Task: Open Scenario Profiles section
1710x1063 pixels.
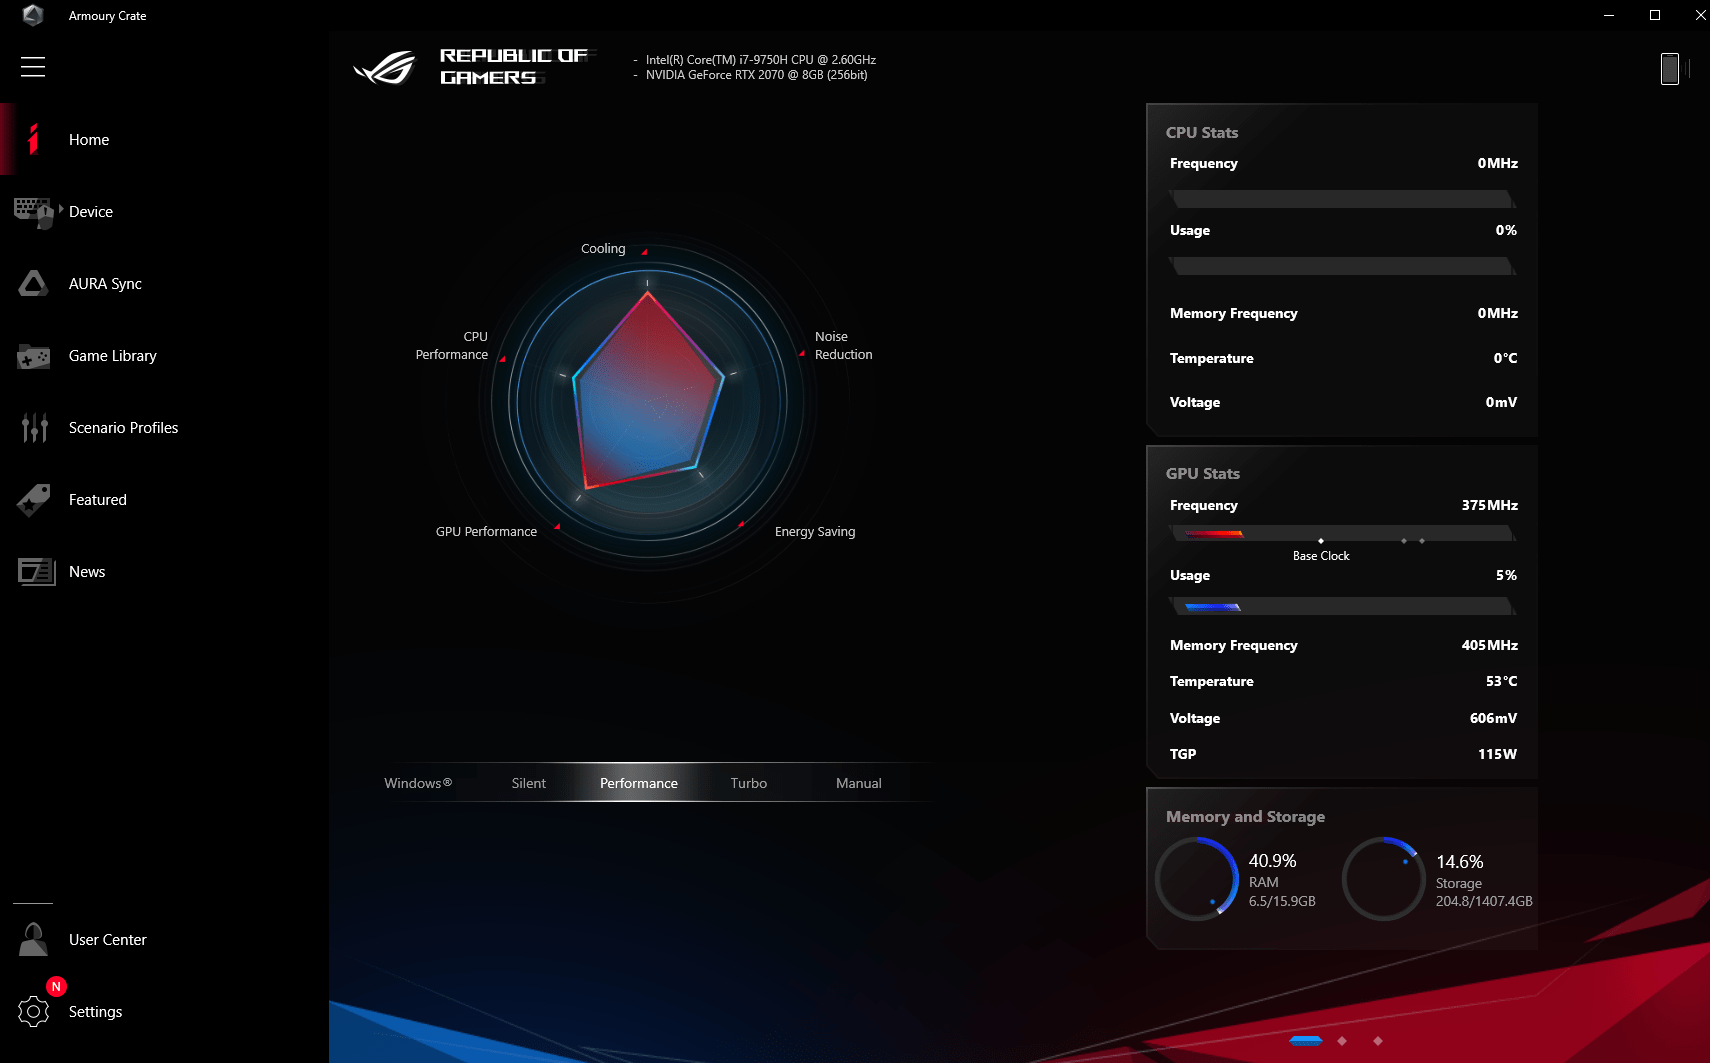Action: coord(123,428)
